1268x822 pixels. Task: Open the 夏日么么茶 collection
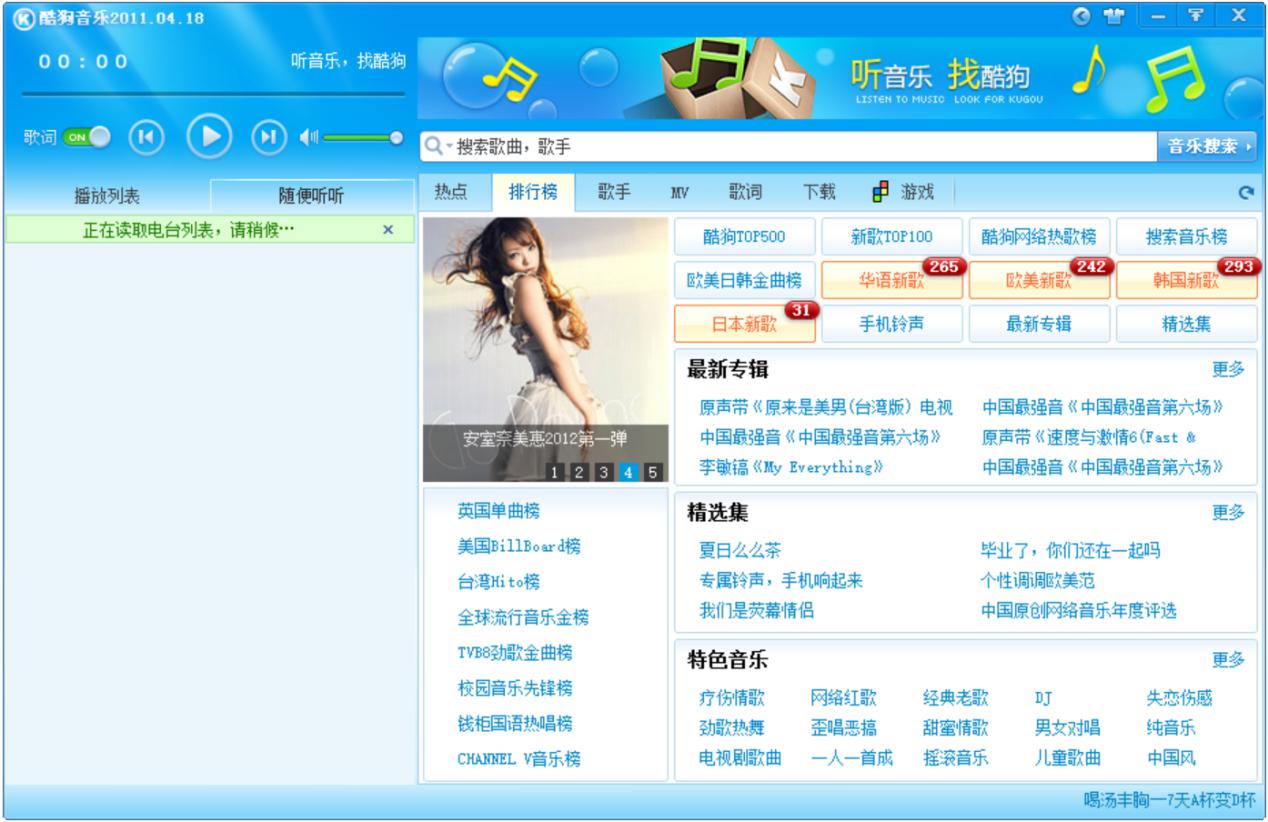click(x=740, y=550)
